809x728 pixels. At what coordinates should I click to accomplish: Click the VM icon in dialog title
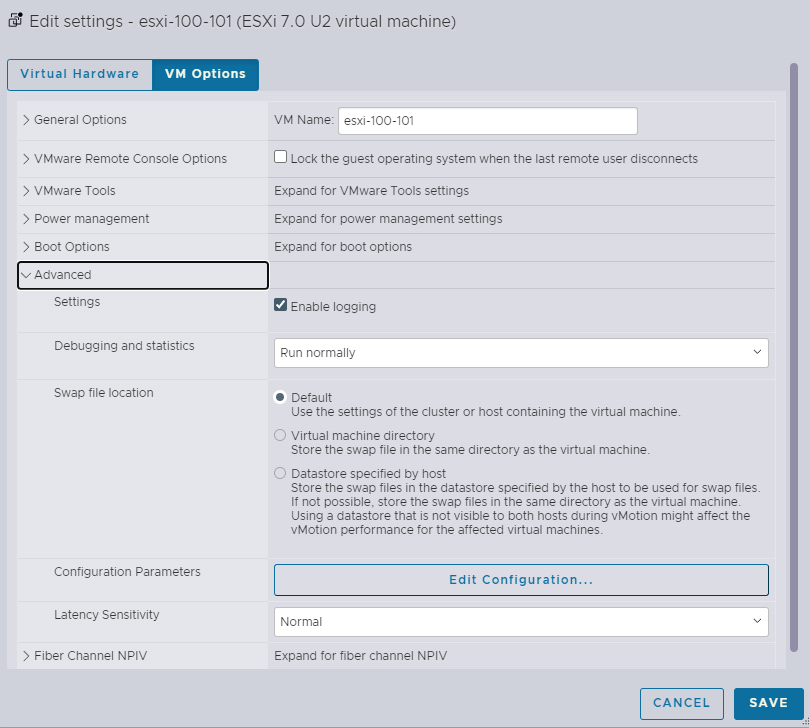tap(15, 19)
